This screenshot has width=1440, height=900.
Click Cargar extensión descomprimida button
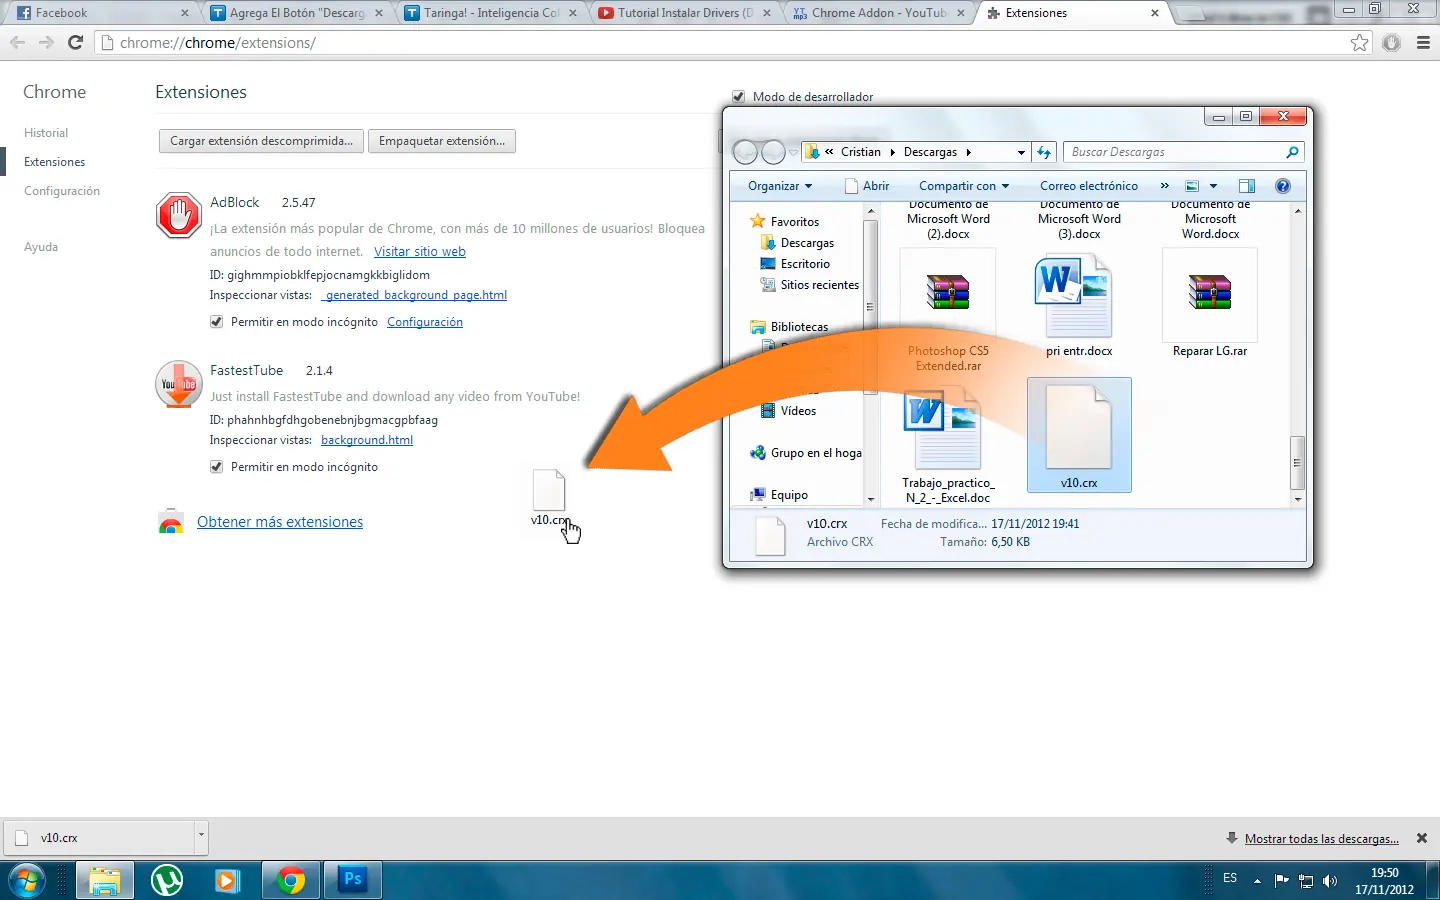[261, 141]
